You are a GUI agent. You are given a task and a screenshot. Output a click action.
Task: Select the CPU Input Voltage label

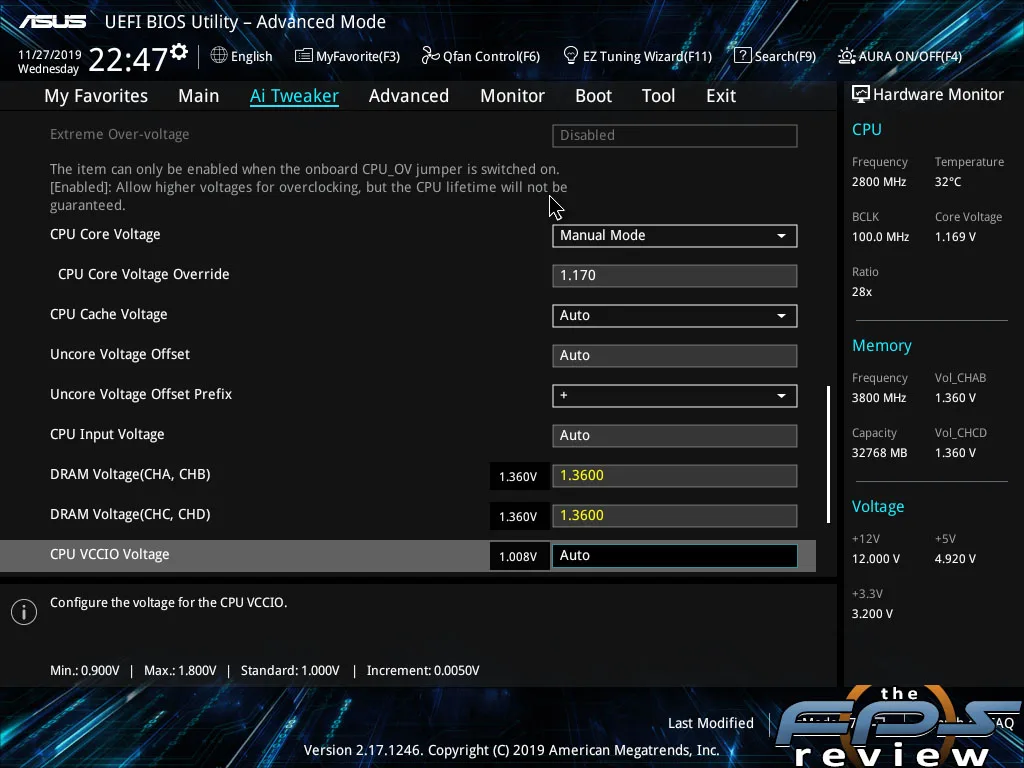click(107, 434)
